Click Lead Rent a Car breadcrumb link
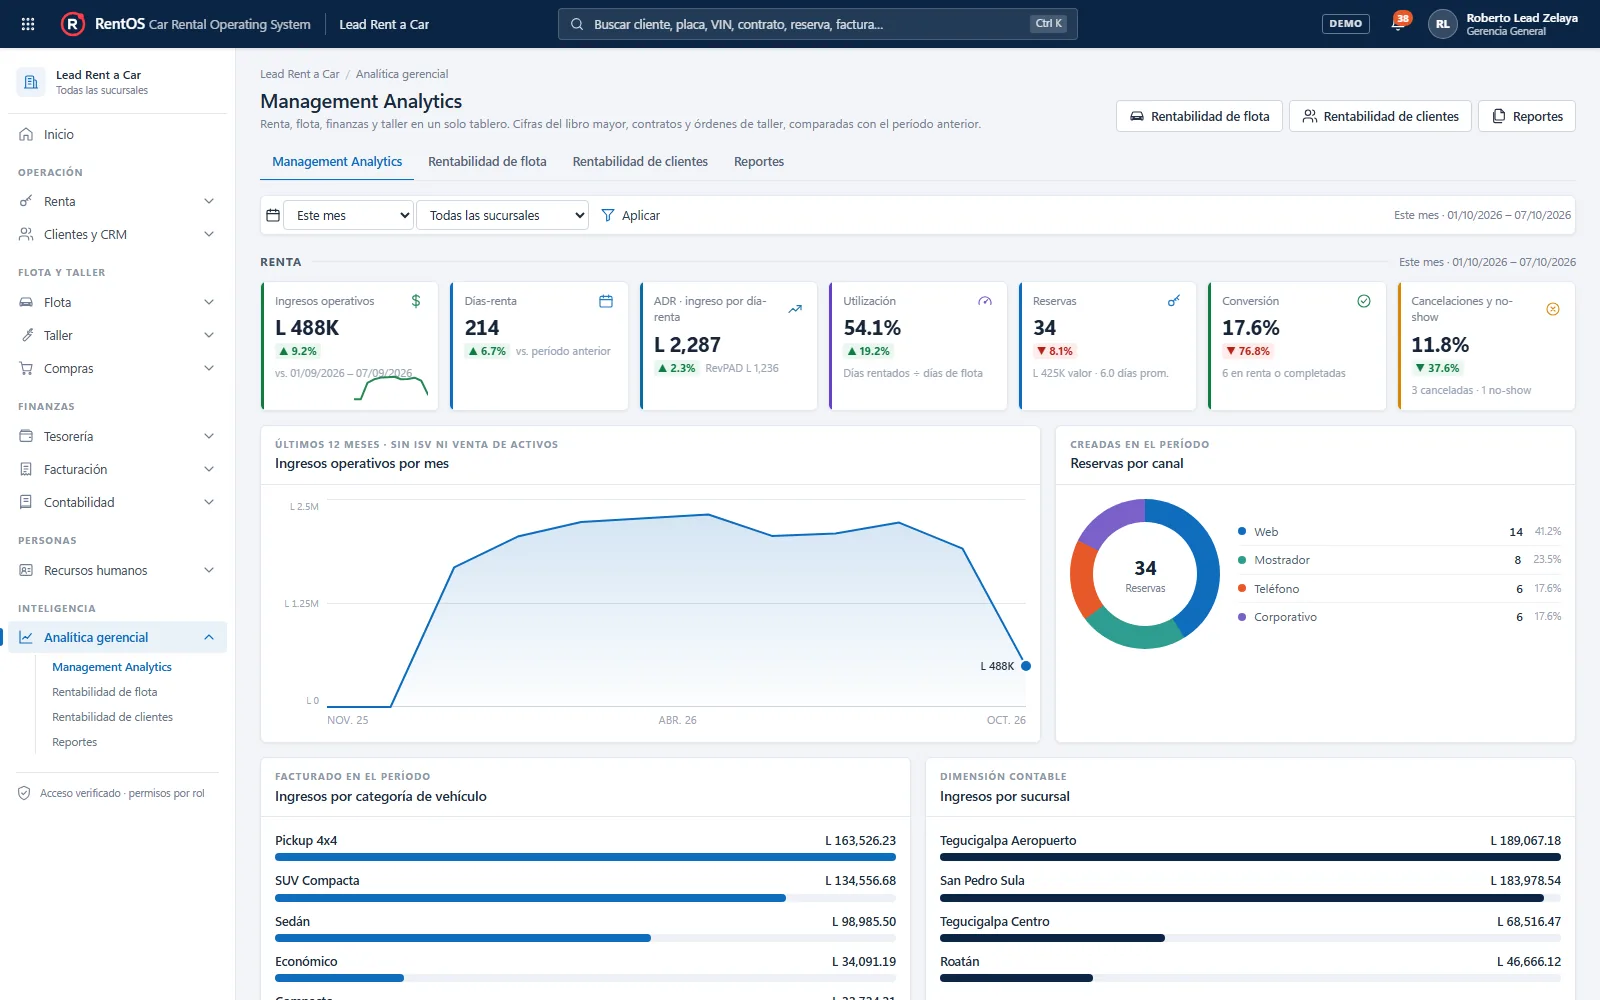This screenshot has width=1600, height=1000. 299,74
